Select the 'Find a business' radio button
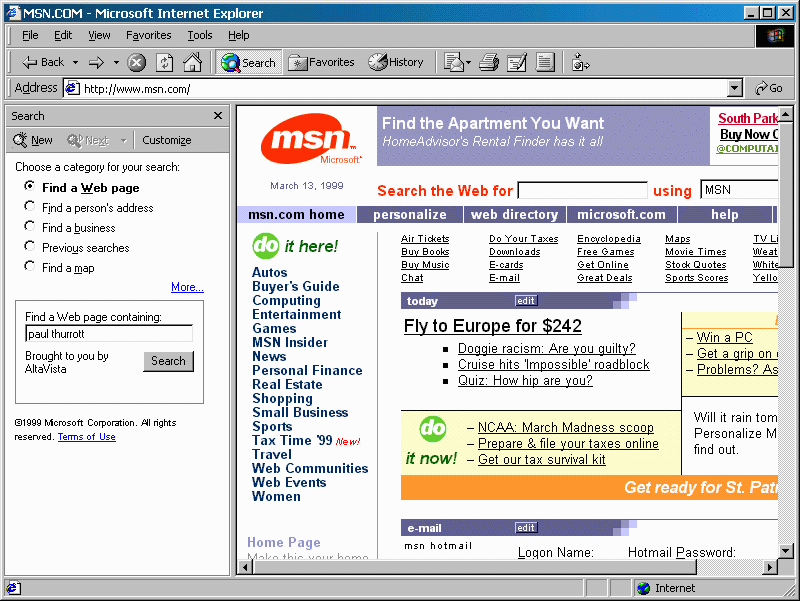800x601 pixels. [30, 227]
